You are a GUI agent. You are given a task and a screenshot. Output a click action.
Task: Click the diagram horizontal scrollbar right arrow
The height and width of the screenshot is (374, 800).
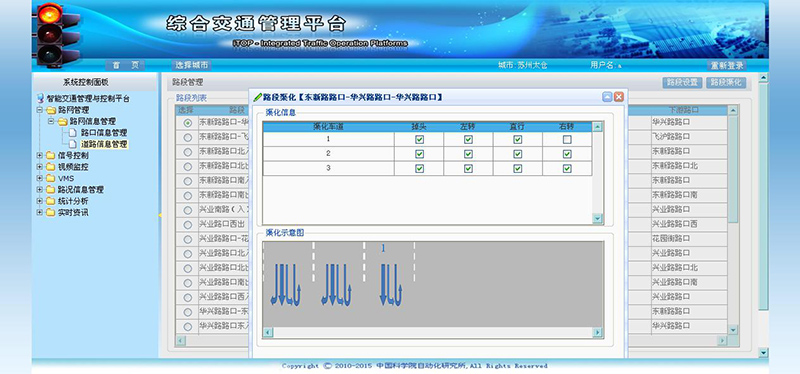tap(597, 333)
